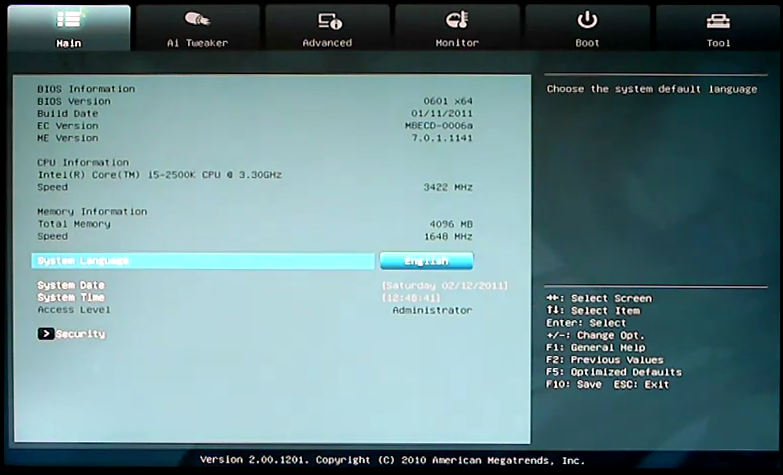
Task: Open the Monitor tab label
Action: [x=457, y=43]
